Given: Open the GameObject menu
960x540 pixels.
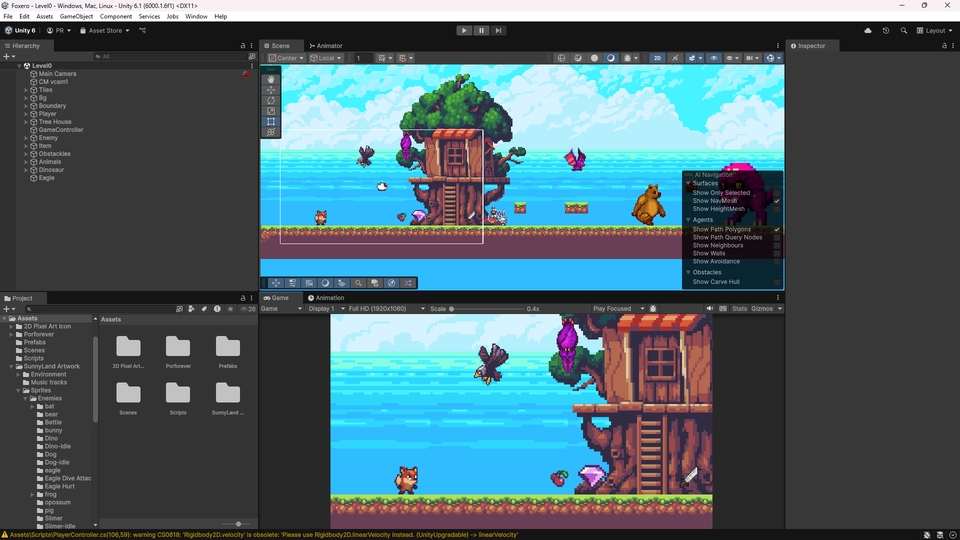Looking at the screenshot, I should [x=76, y=17].
